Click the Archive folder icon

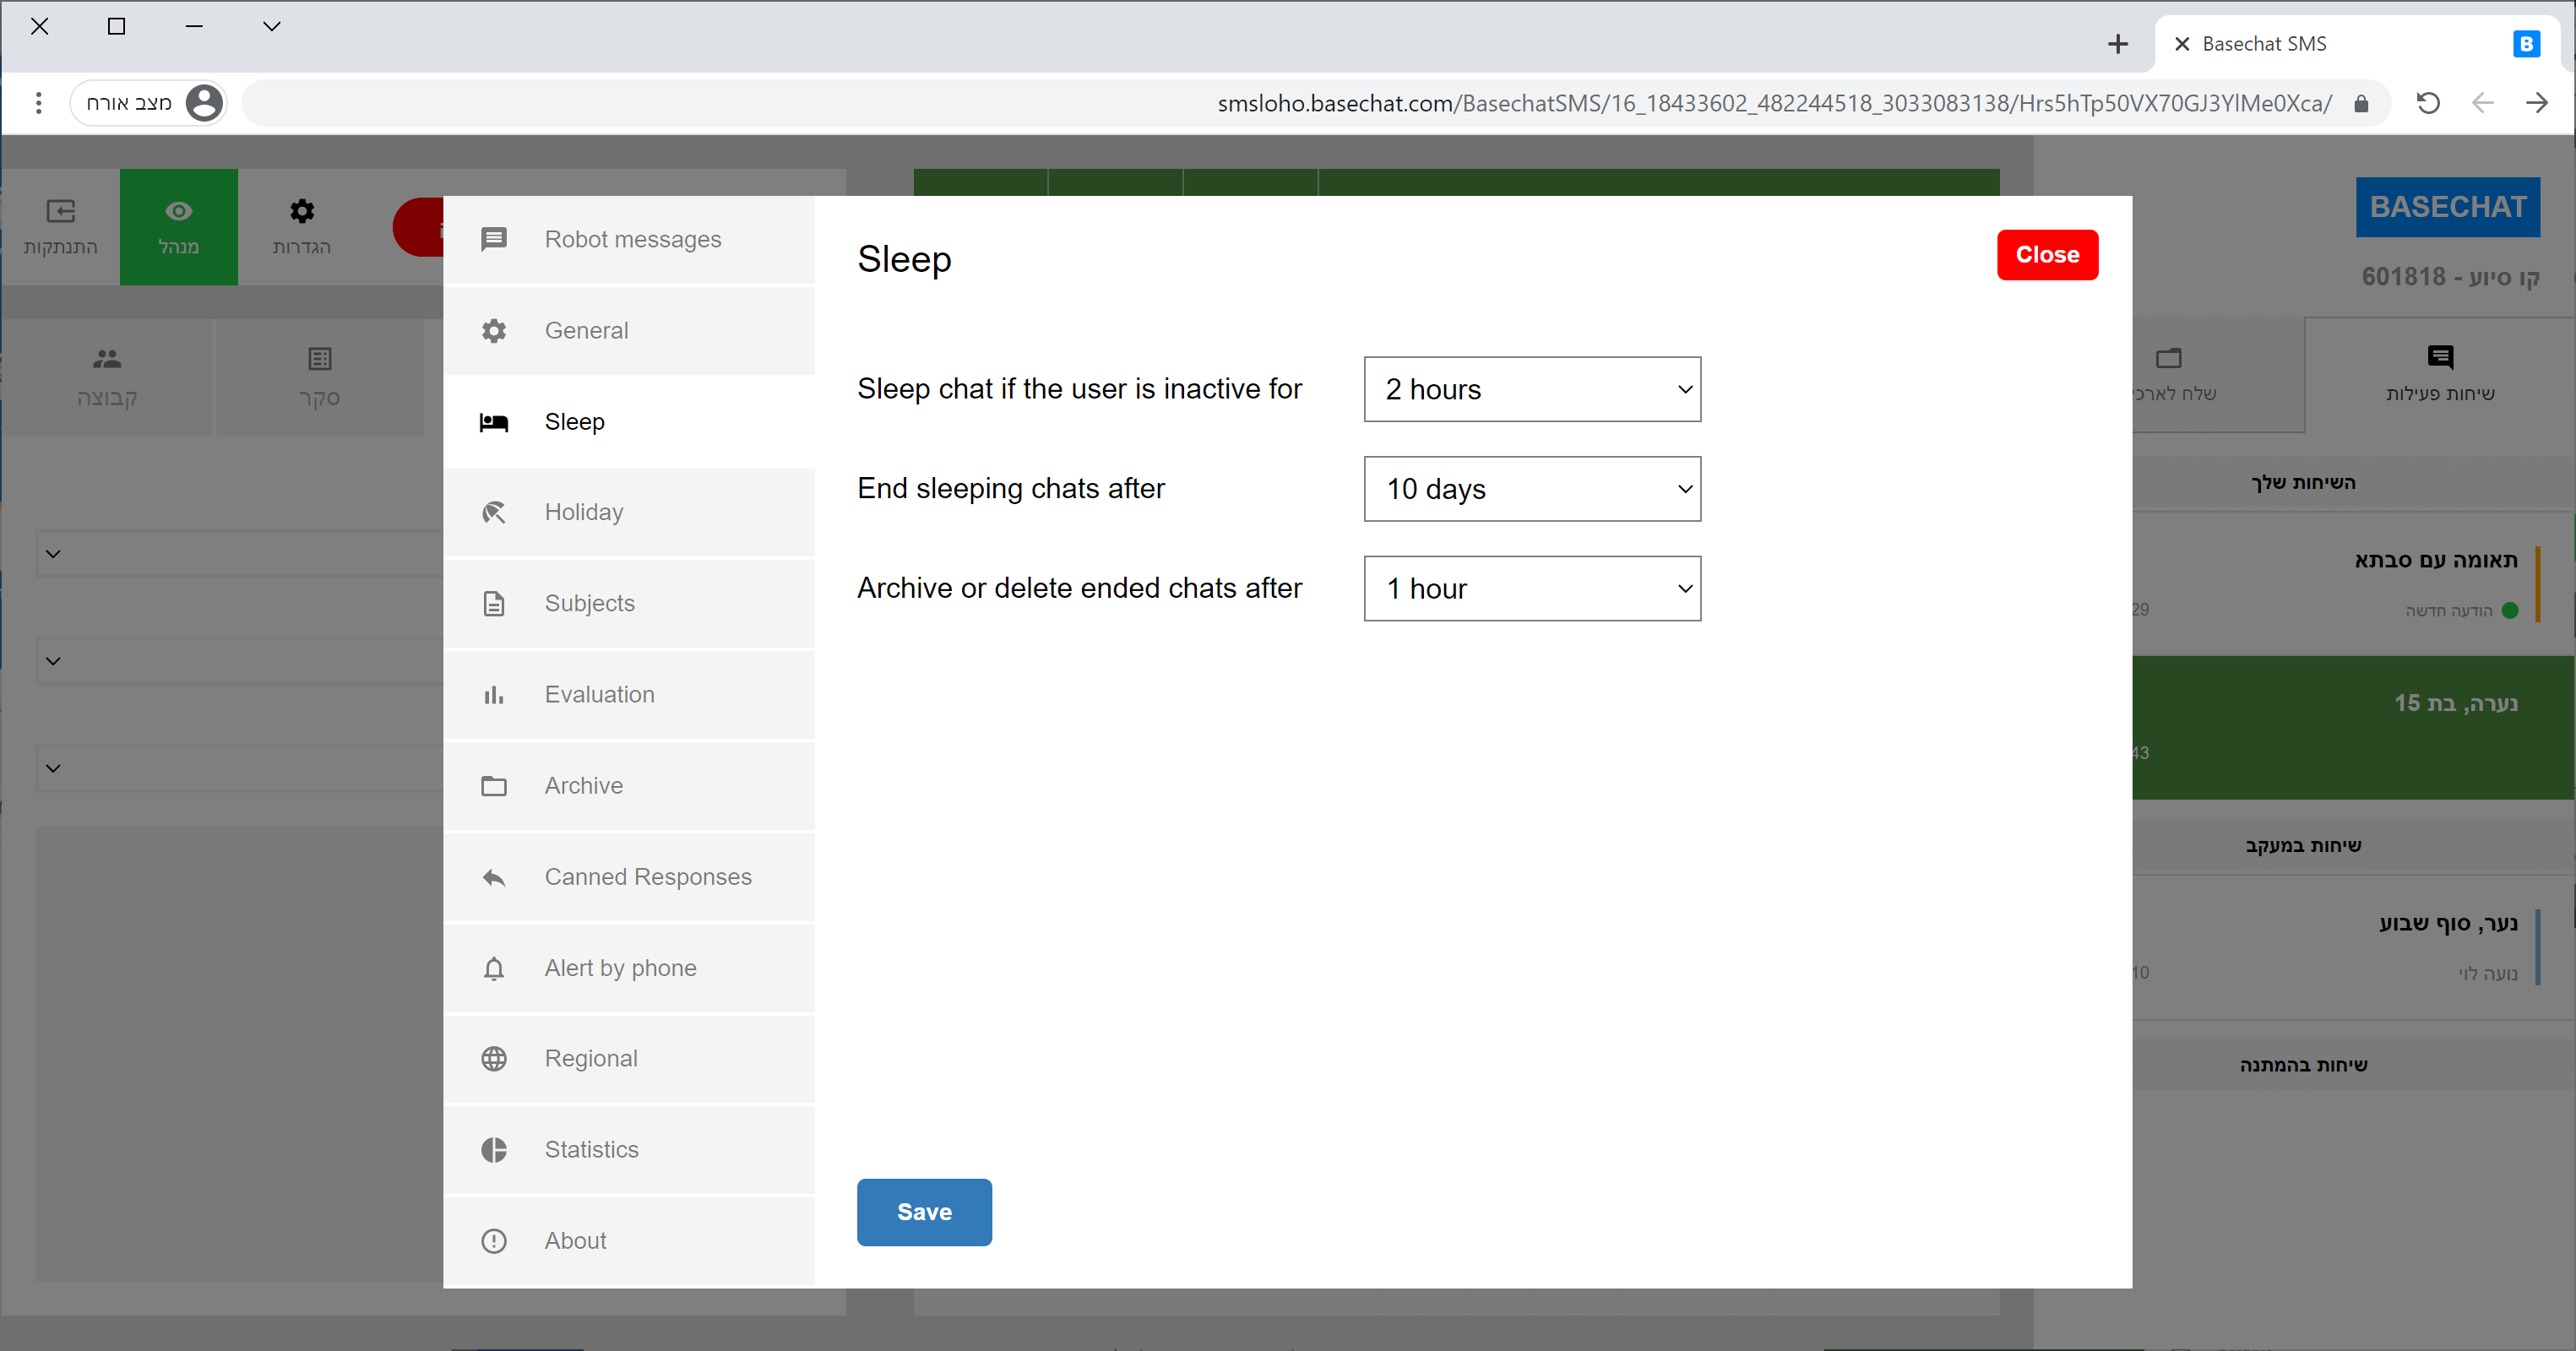coord(494,786)
